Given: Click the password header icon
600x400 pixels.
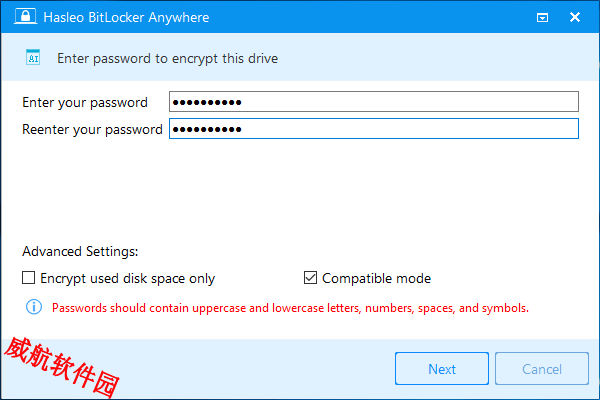Looking at the screenshot, I should [x=33, y=57].
